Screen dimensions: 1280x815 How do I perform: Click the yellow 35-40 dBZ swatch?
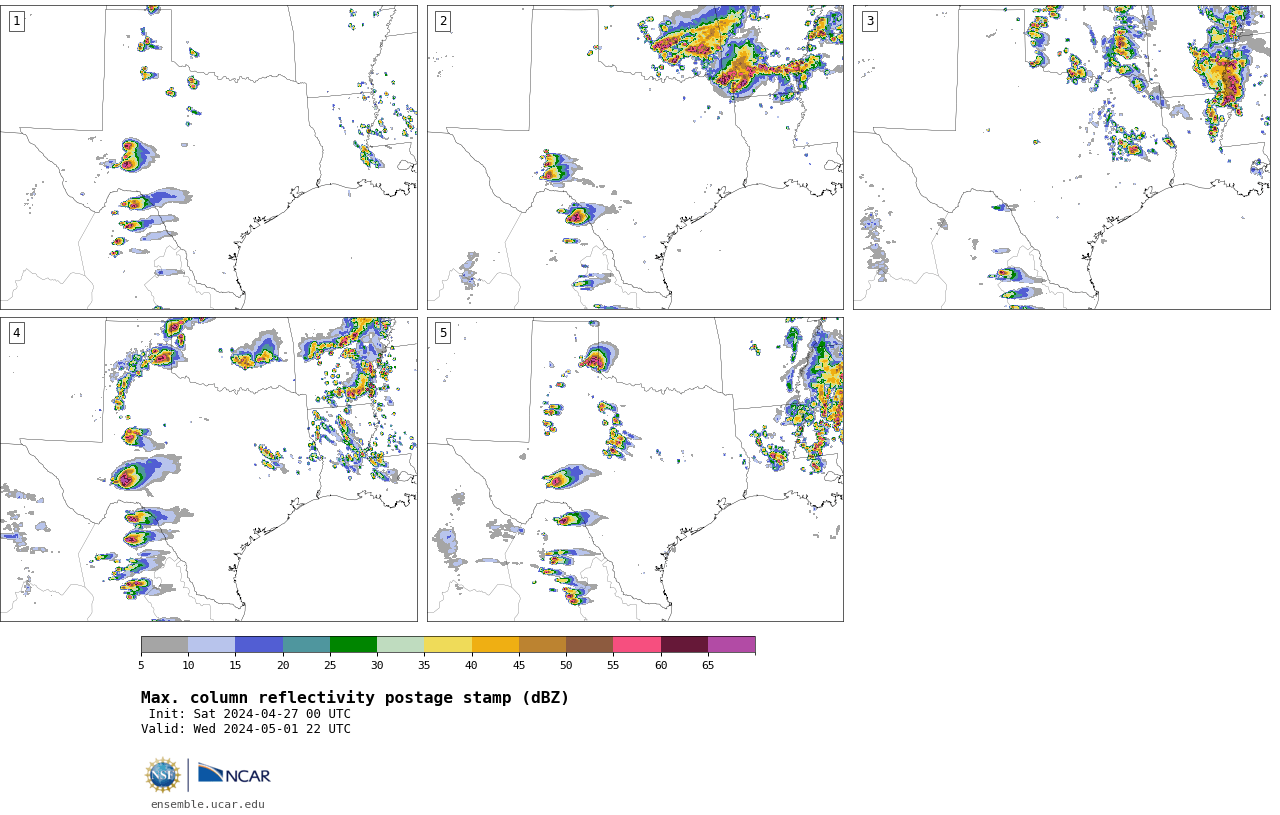coord(448,645)
